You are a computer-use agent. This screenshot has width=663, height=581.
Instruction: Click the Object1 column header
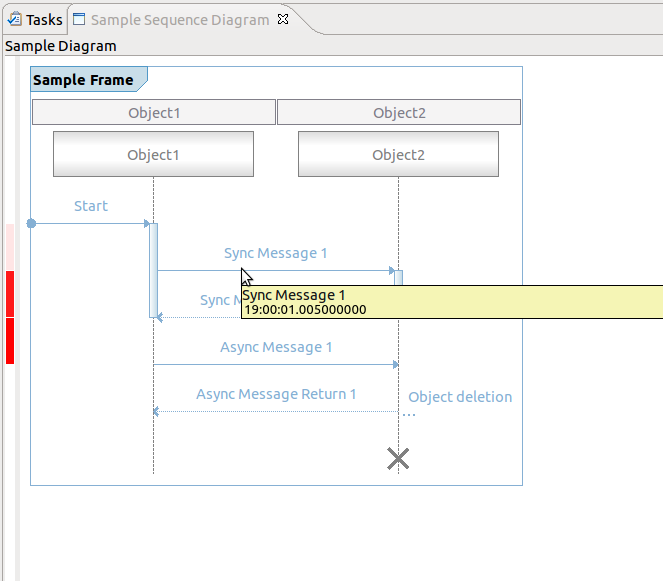pos(154,113)
